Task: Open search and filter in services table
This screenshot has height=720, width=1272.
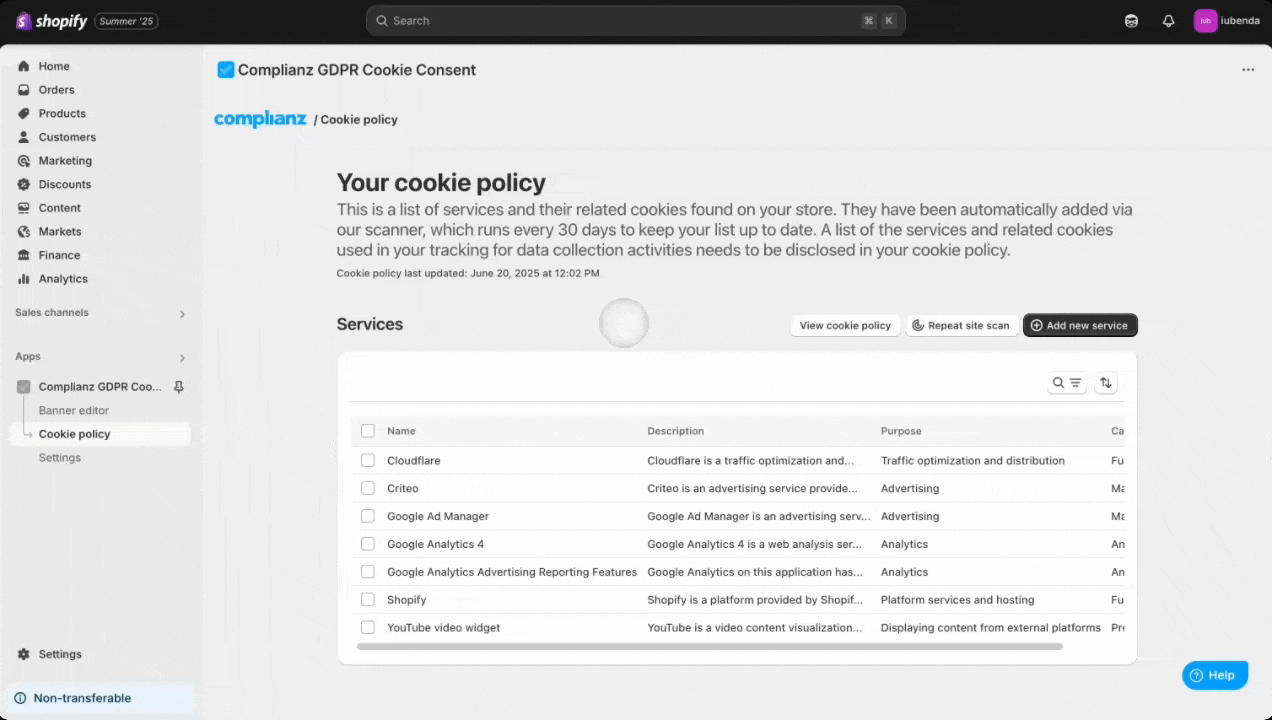Action: click(x=1067, y=383)
